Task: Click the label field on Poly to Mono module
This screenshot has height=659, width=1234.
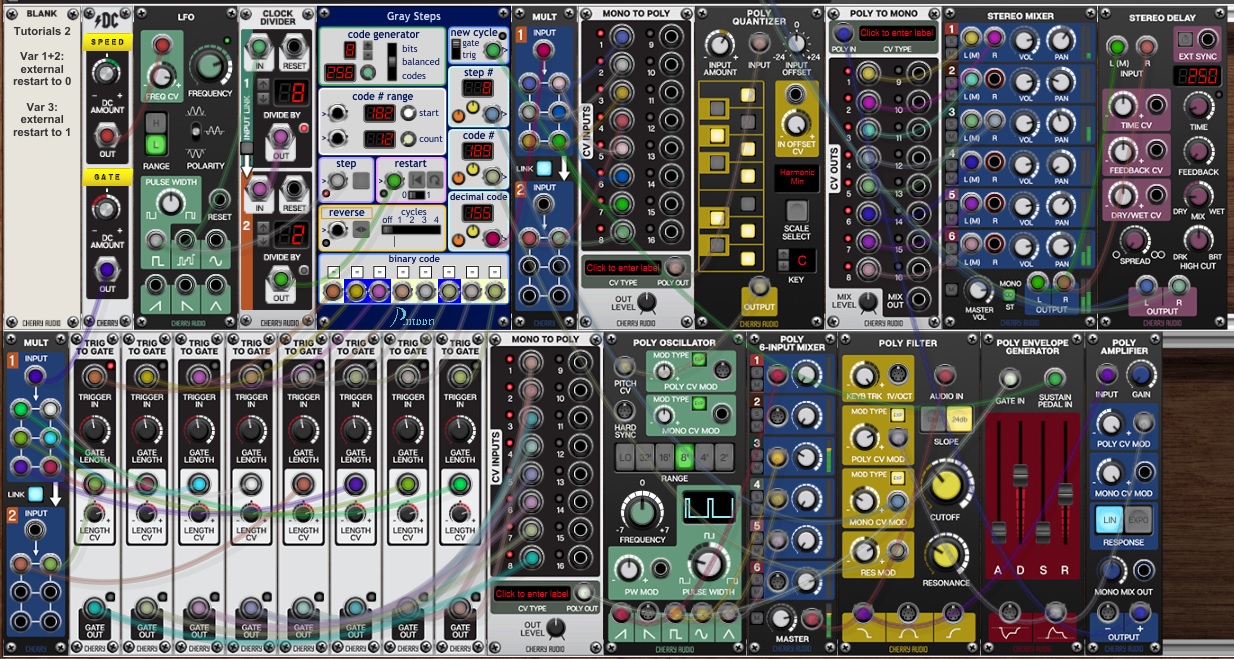Action: [895, 34]
